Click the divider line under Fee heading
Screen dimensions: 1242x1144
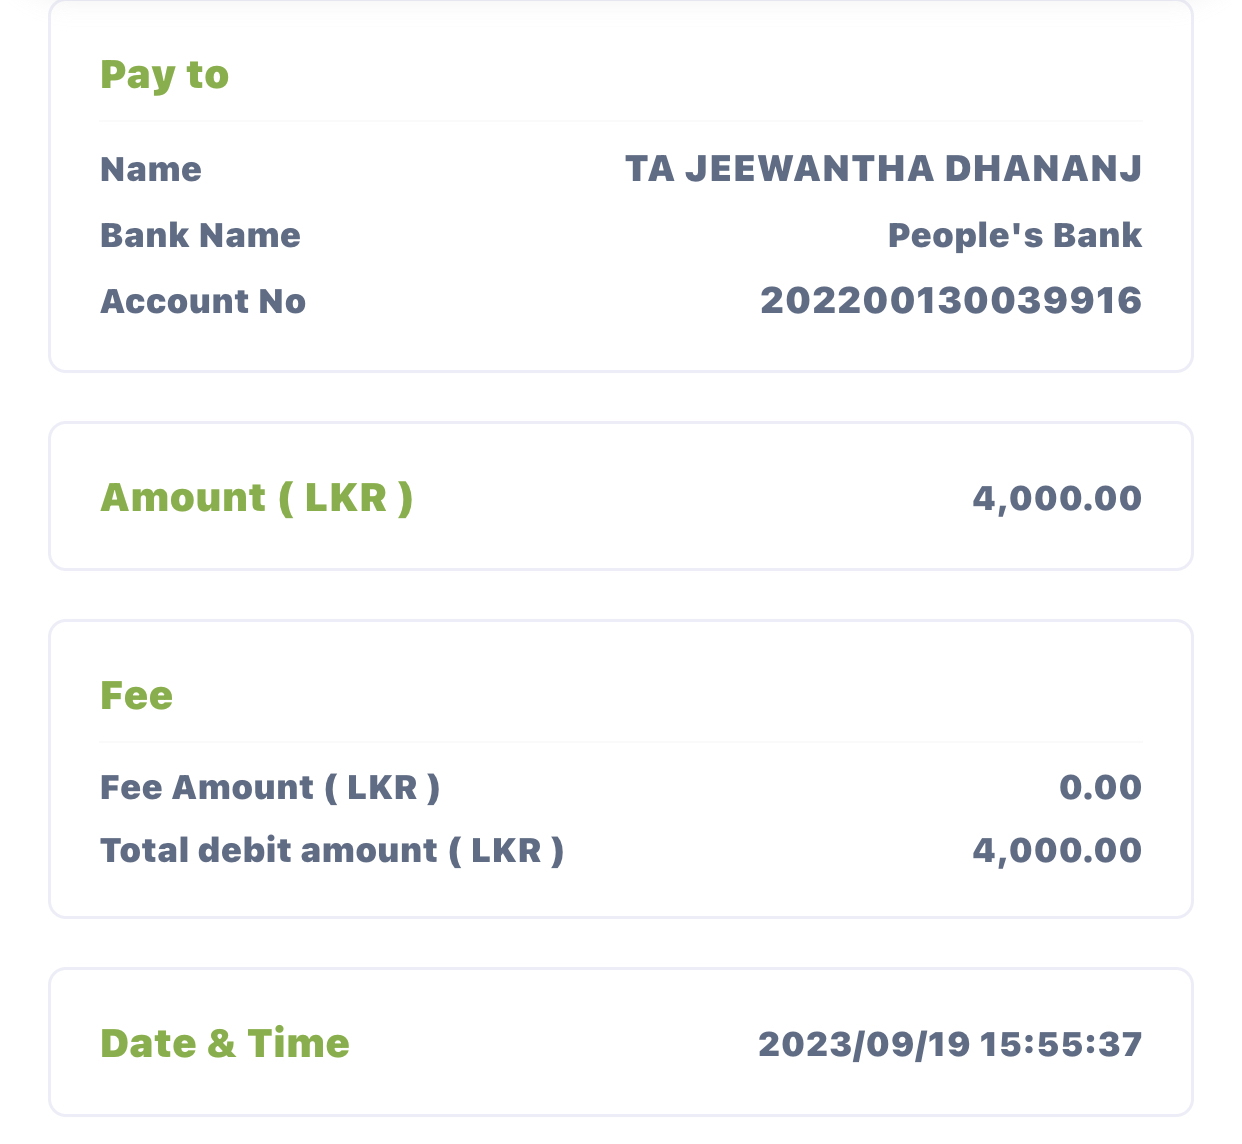tap(620, 742)
